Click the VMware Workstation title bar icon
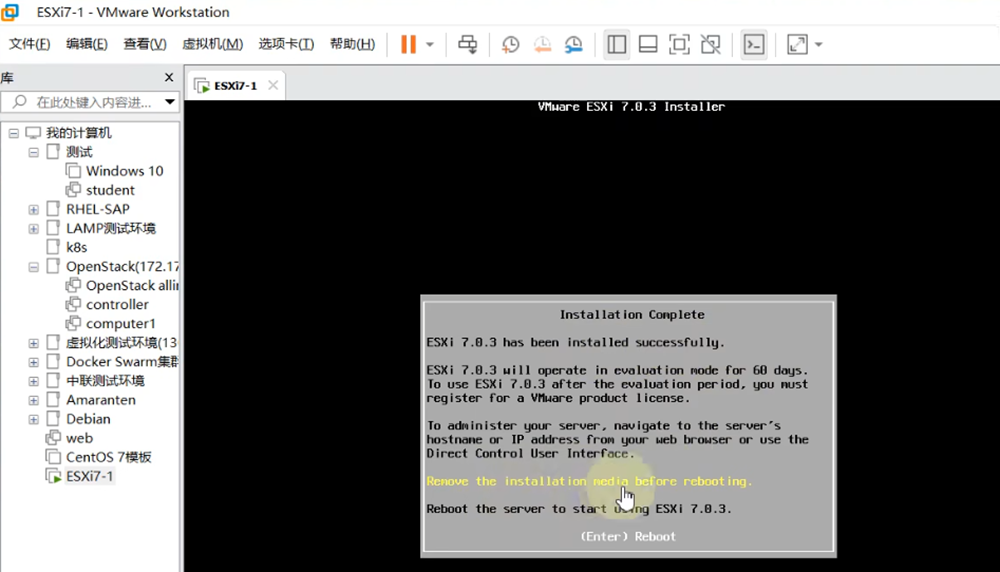Viewport: 1000px width, 572px height. coord(11,12)
